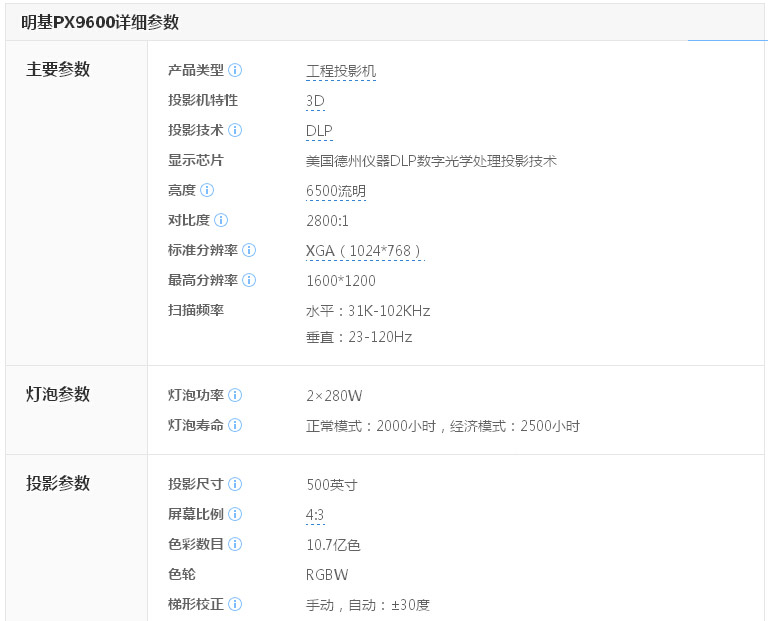This screenshot has width=770, height=621.
Task: Open the 工程投影机 link
Action: point(341,71)
